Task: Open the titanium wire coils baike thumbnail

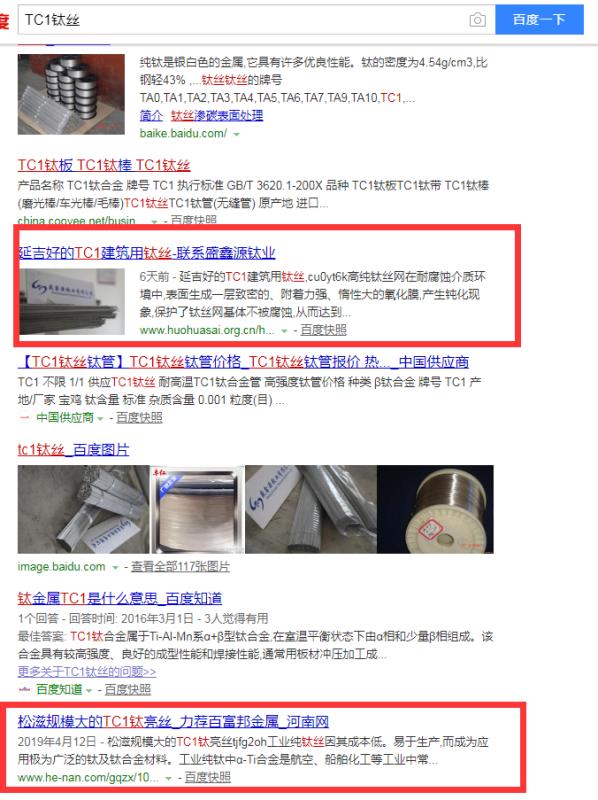Action: coord(71,94)
